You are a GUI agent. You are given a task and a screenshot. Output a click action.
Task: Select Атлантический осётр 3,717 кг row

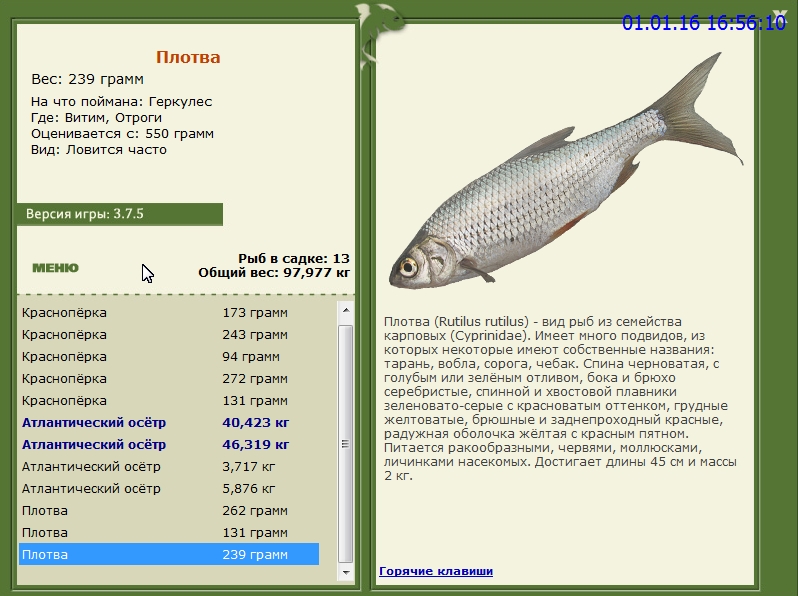pyautogui.click(x=169, y=466)
